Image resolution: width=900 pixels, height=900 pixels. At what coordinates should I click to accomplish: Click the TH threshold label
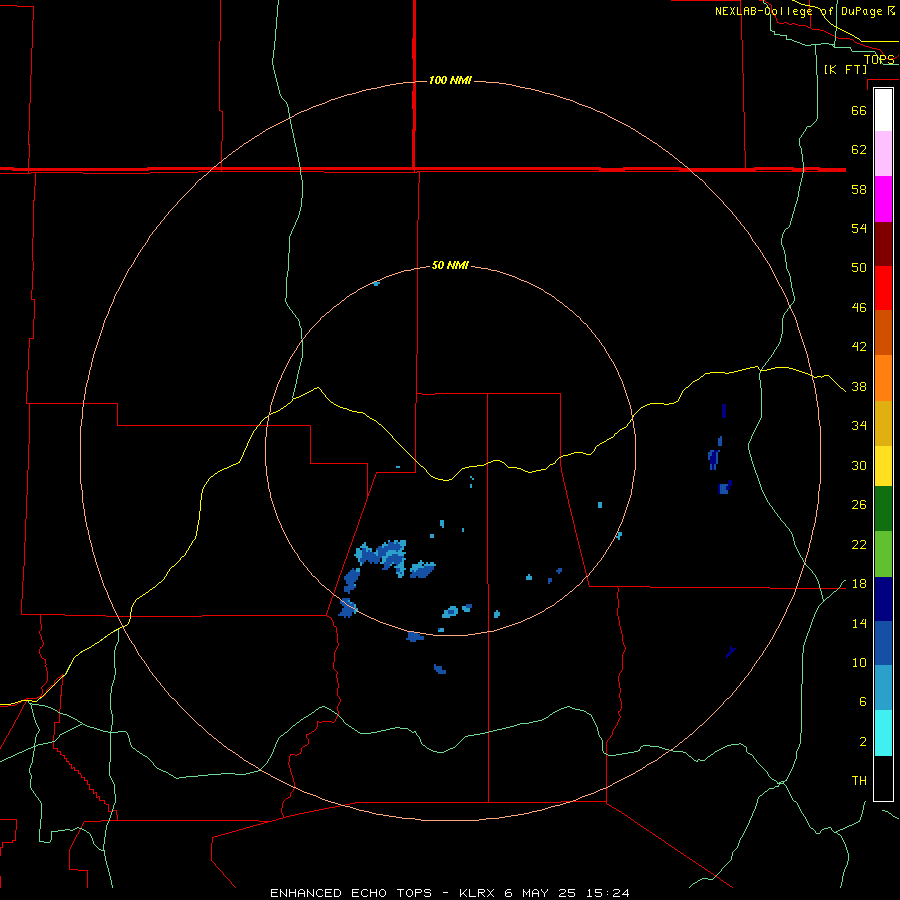[x=859, y=781]
